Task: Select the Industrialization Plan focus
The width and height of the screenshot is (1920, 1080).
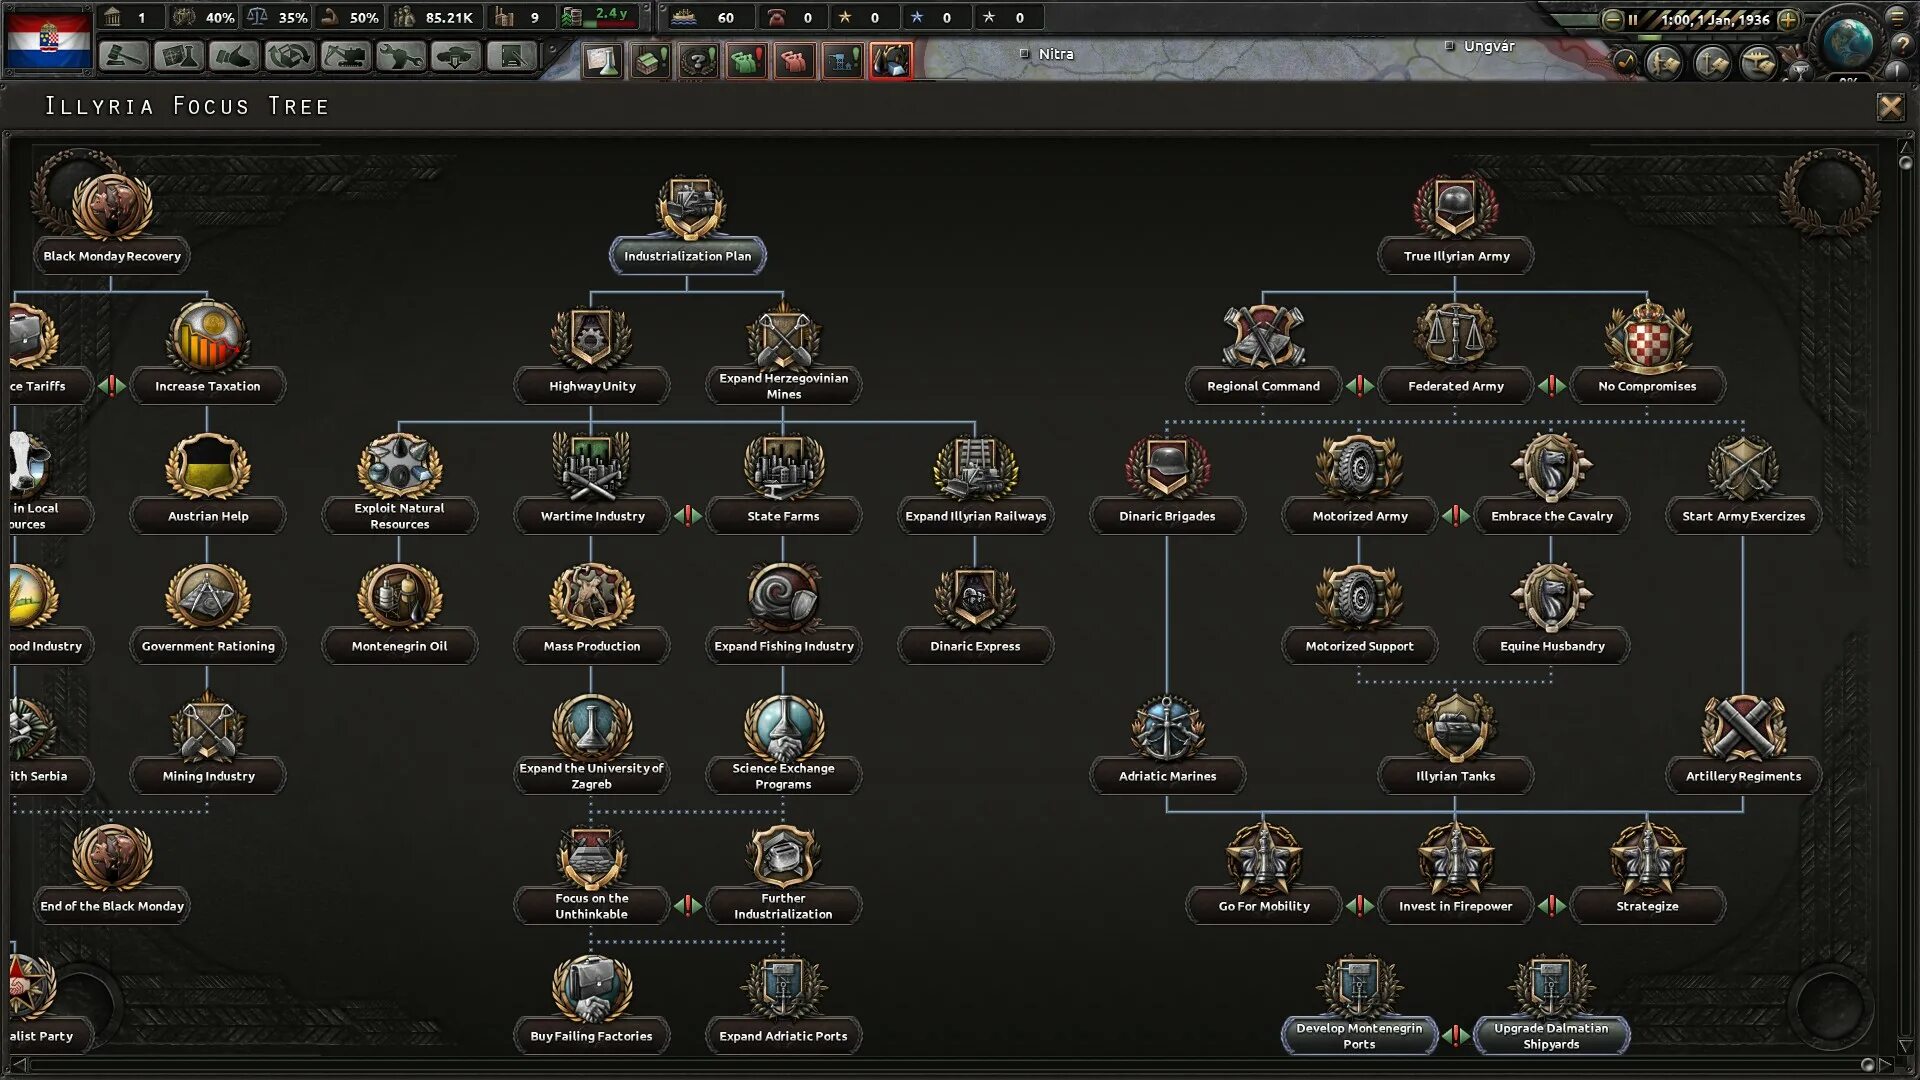Action: (x=688, y=255)
